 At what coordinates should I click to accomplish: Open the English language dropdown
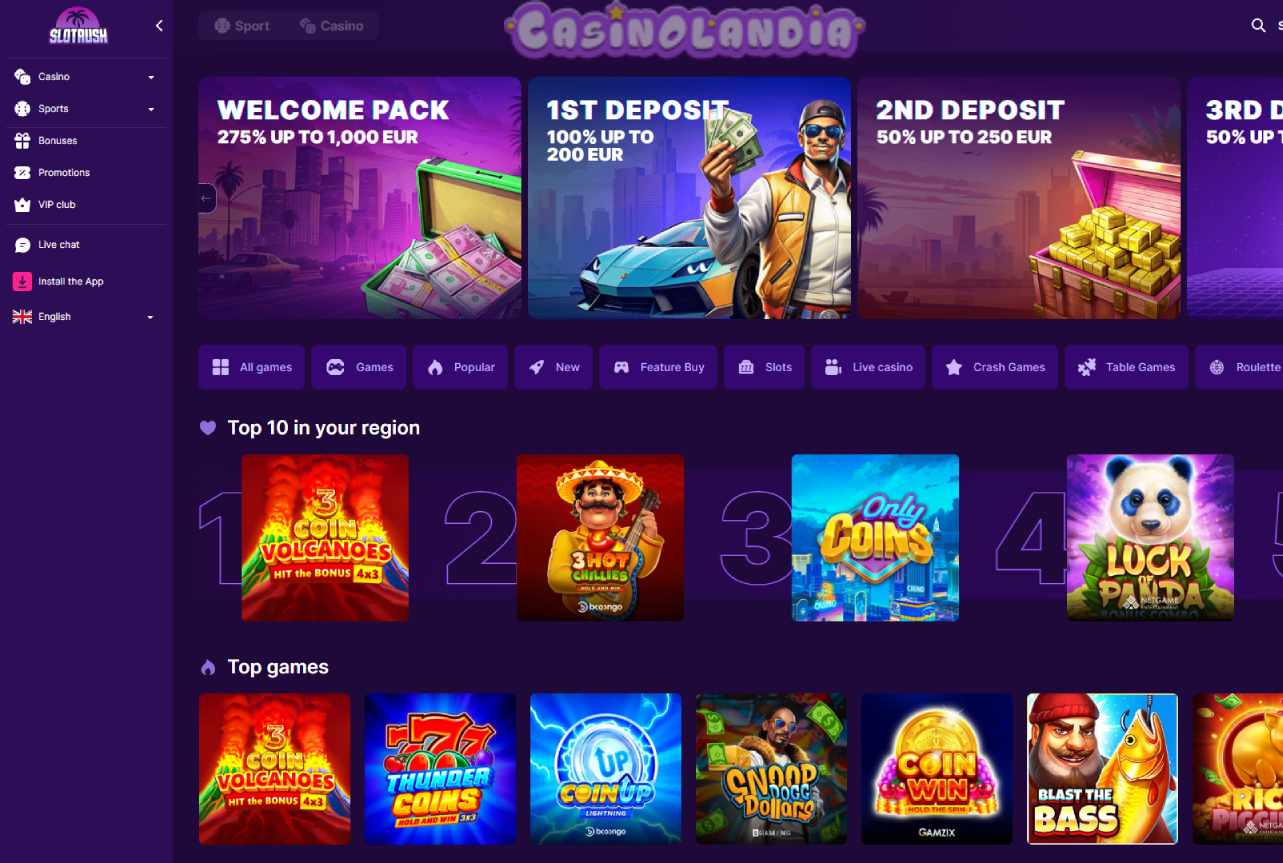point(86,317)
